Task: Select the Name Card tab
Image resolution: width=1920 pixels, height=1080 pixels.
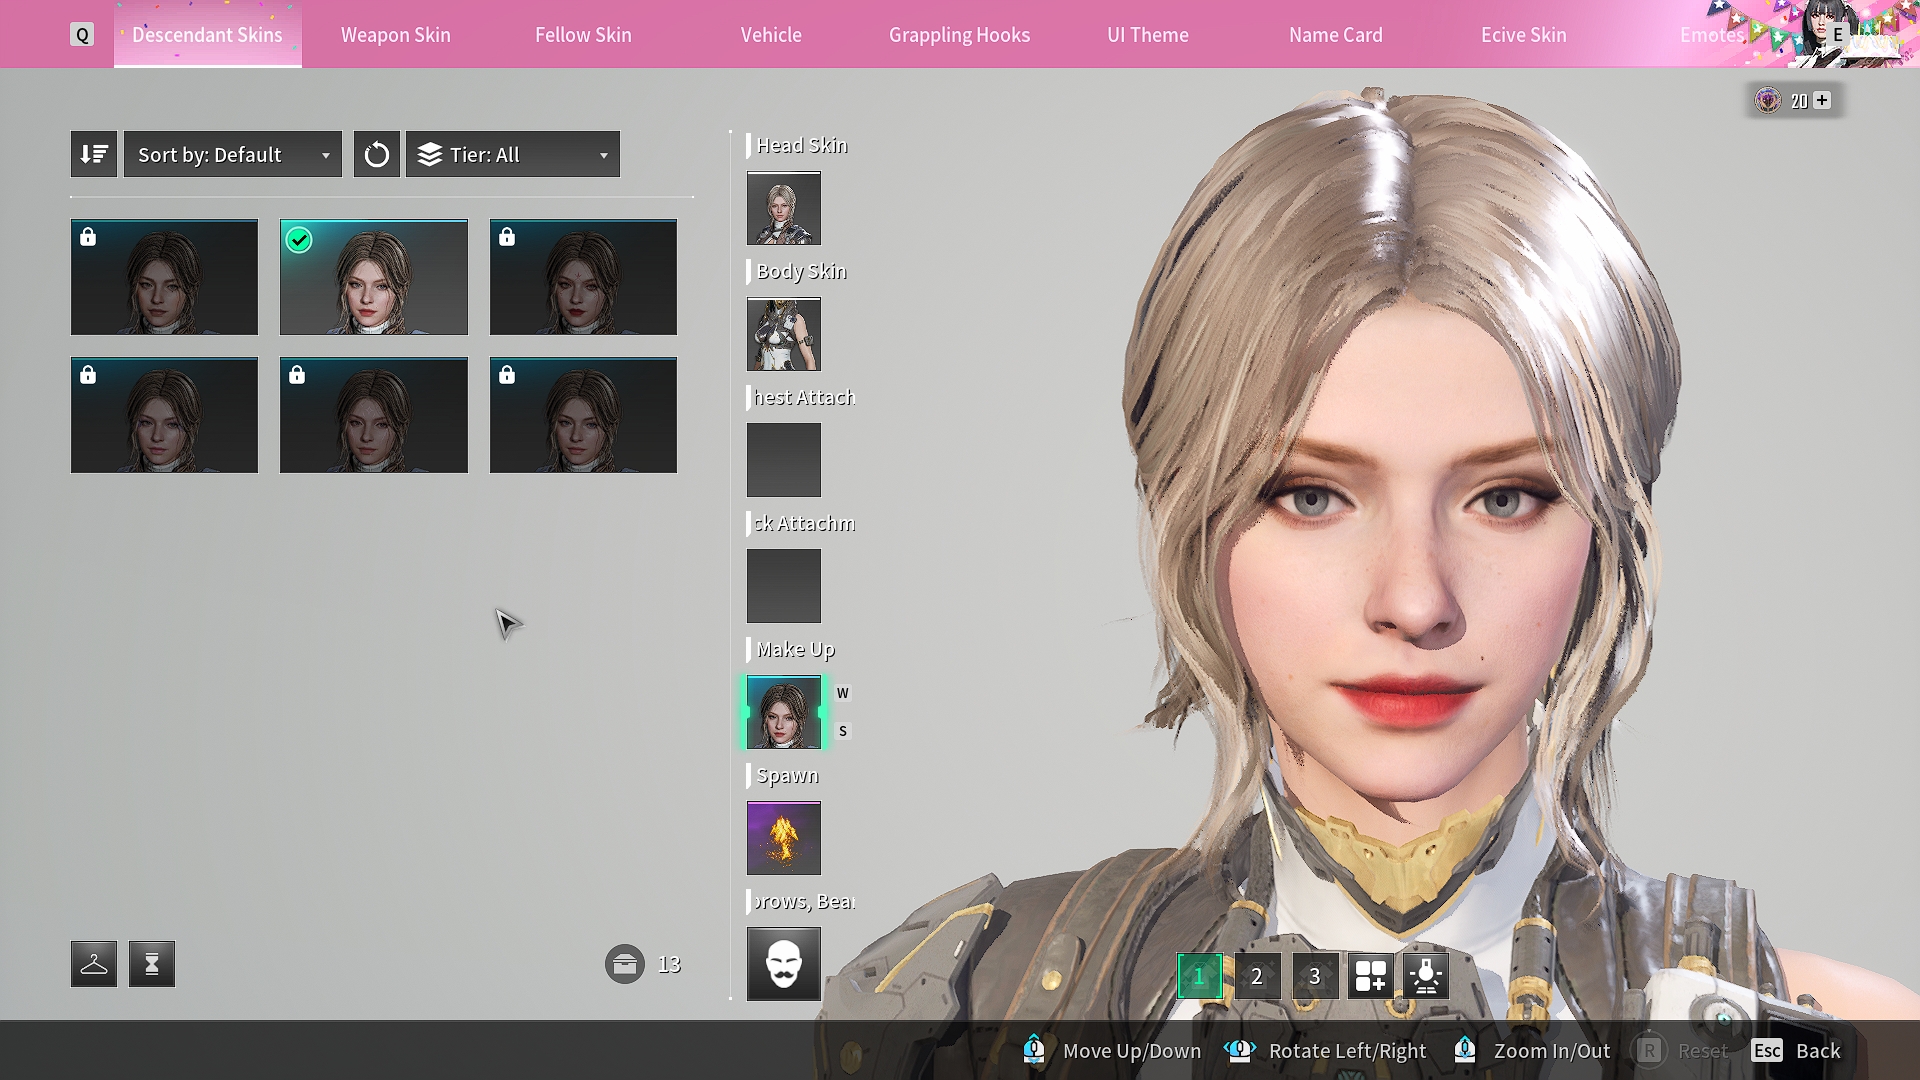Action: [x=1336, y=35]
